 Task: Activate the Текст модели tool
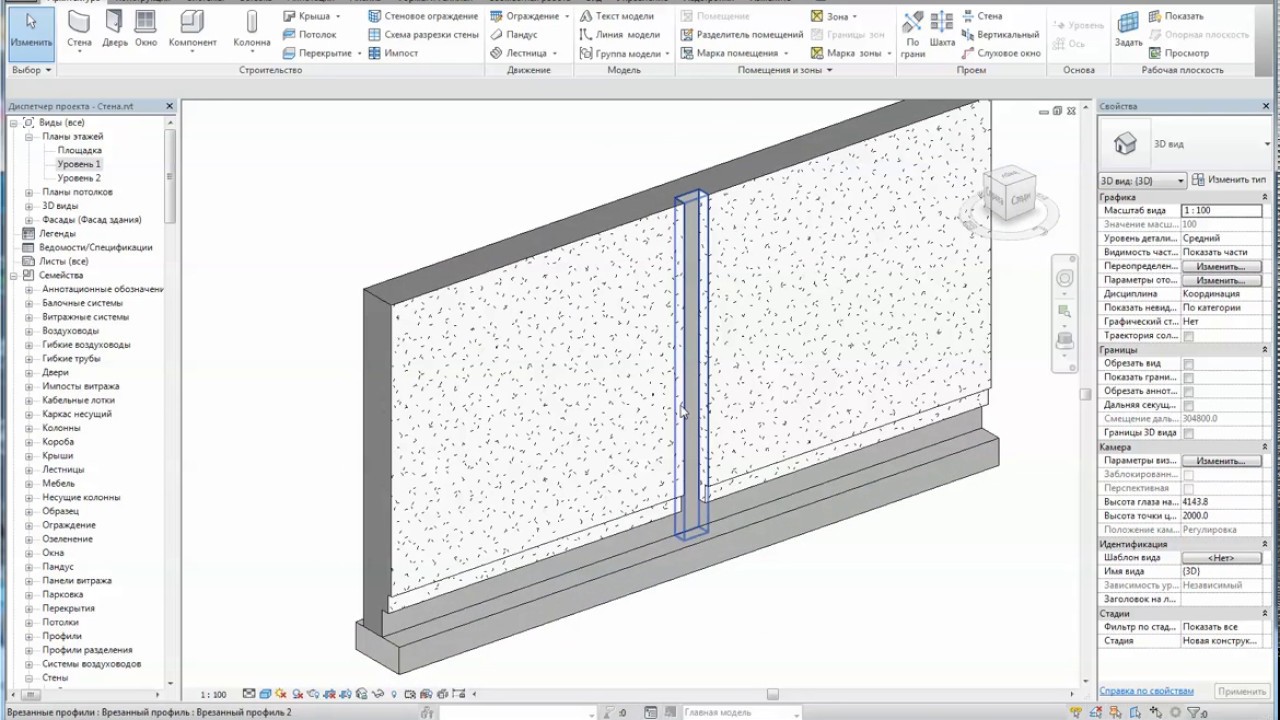click(616, 16)
